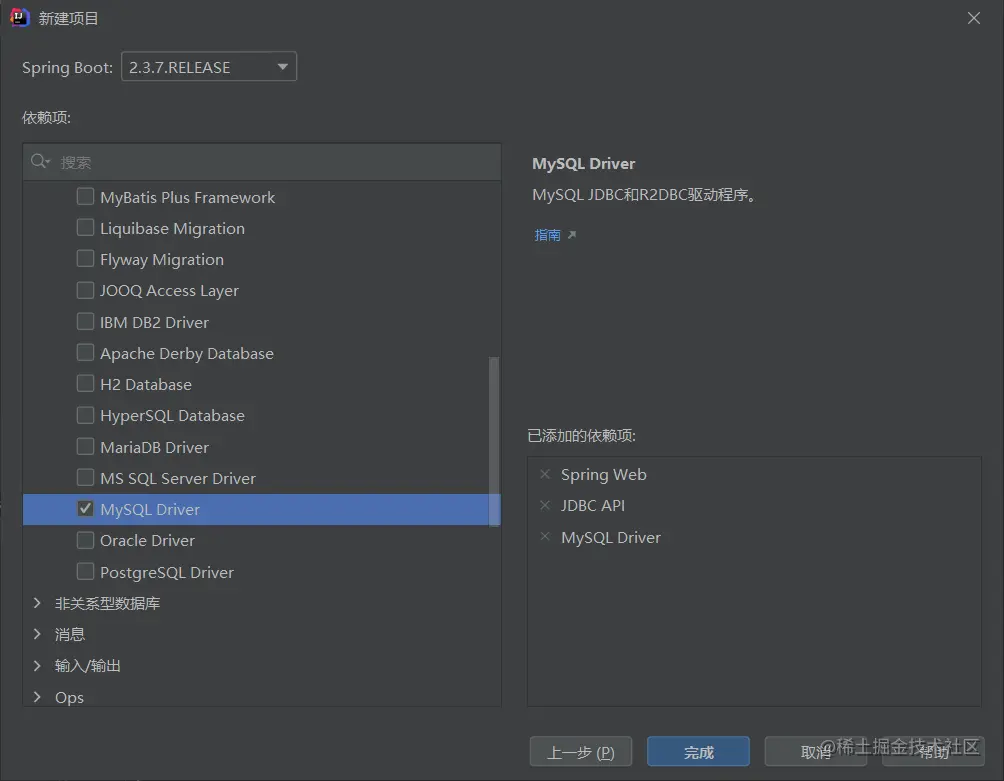Viewport: 1004px width, 781px height.
Task: Select the Ops tree row label
Action: tap(69, 697)
